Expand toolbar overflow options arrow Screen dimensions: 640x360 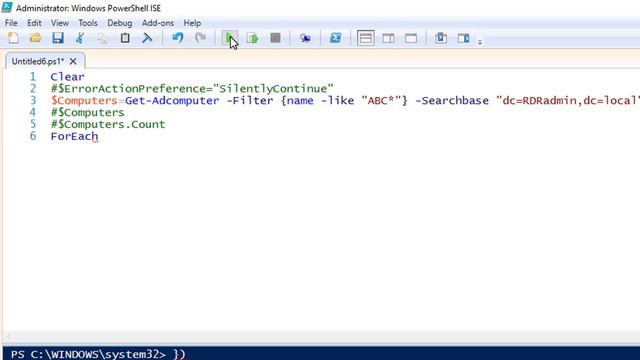click(x=480, y=42)
